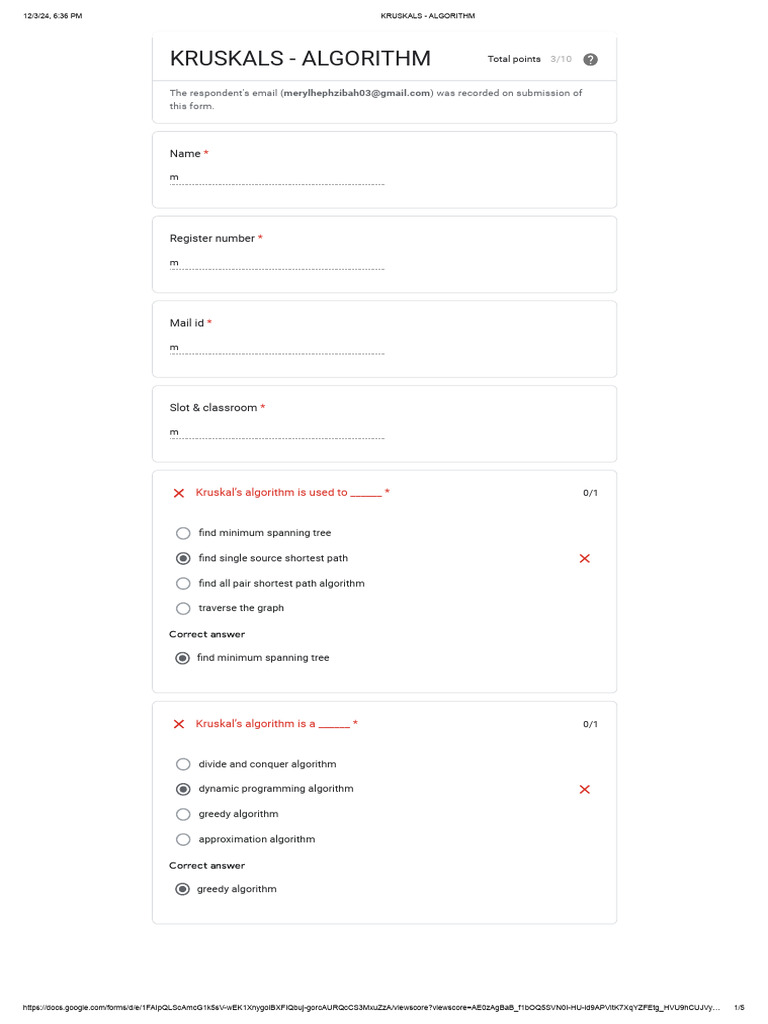The width and height of the screenshot is (768, 1024).
Task: Click the Name input field
Action: 277,178
